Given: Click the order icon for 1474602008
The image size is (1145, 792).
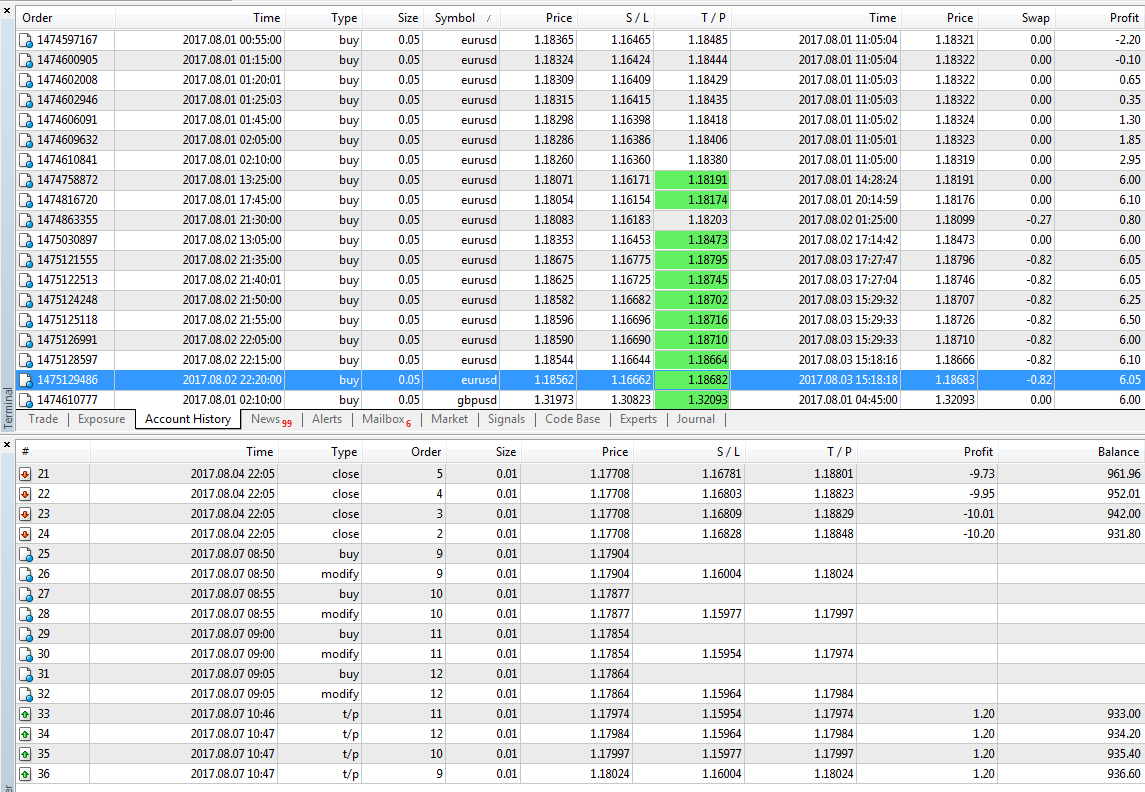Looking at the screenshot, I should [x=26, y=80].
